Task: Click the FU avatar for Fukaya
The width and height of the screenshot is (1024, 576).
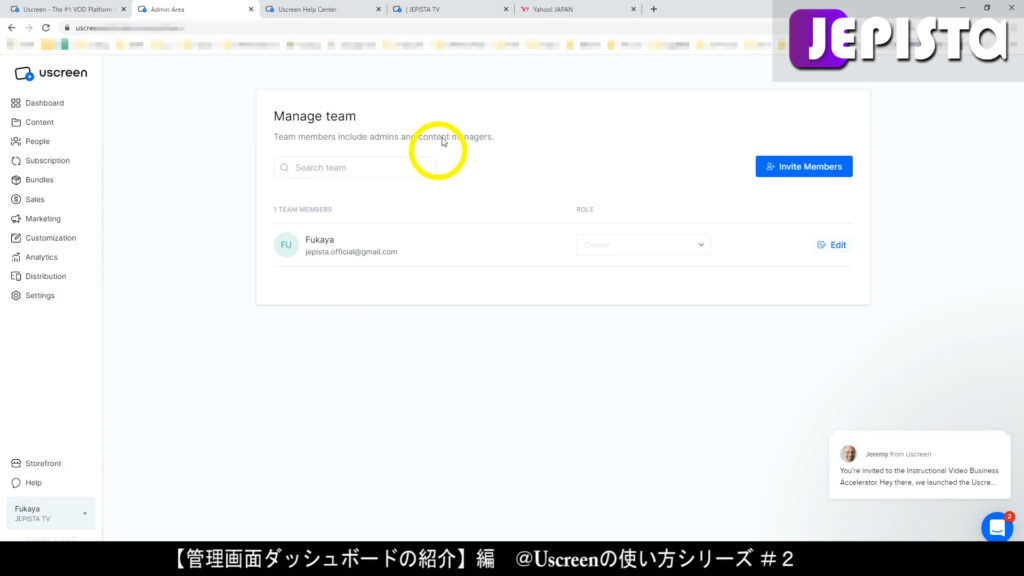Action: pos(286,245)
